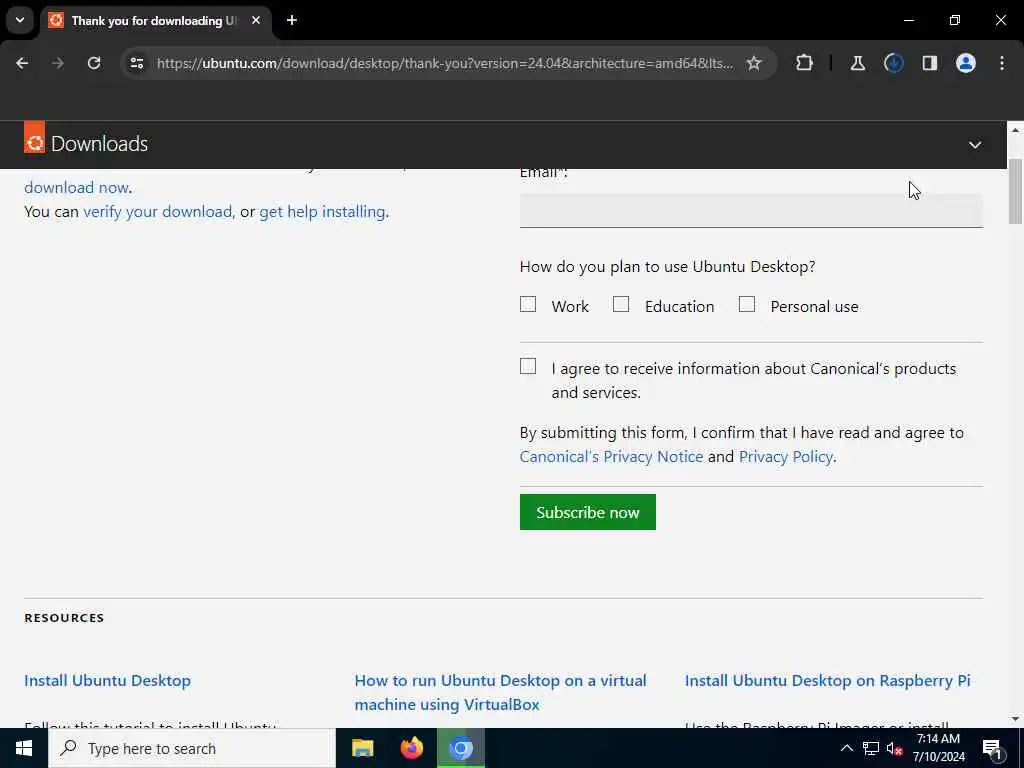
Task: Launch Firefox from taskbar
Action: pyautogui.click(x=411, y=748)
